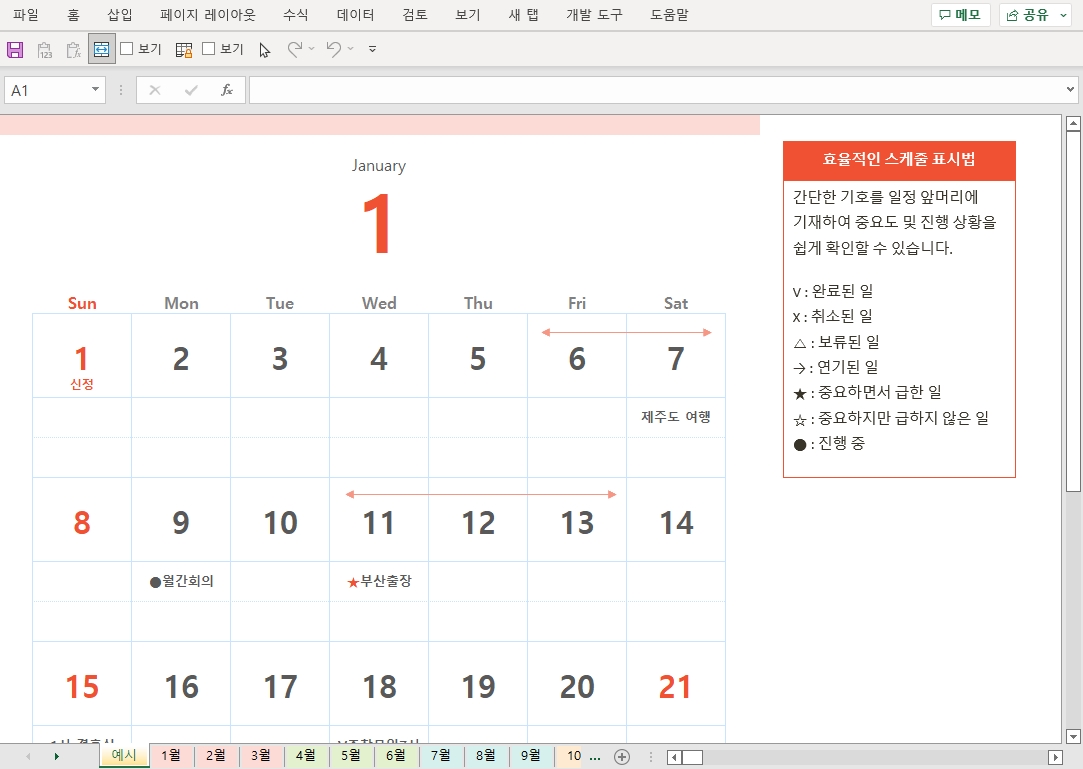The image size is (1083, 769).
Task: Select the January 1 신정 date cell
Action: tap(82, 357)
